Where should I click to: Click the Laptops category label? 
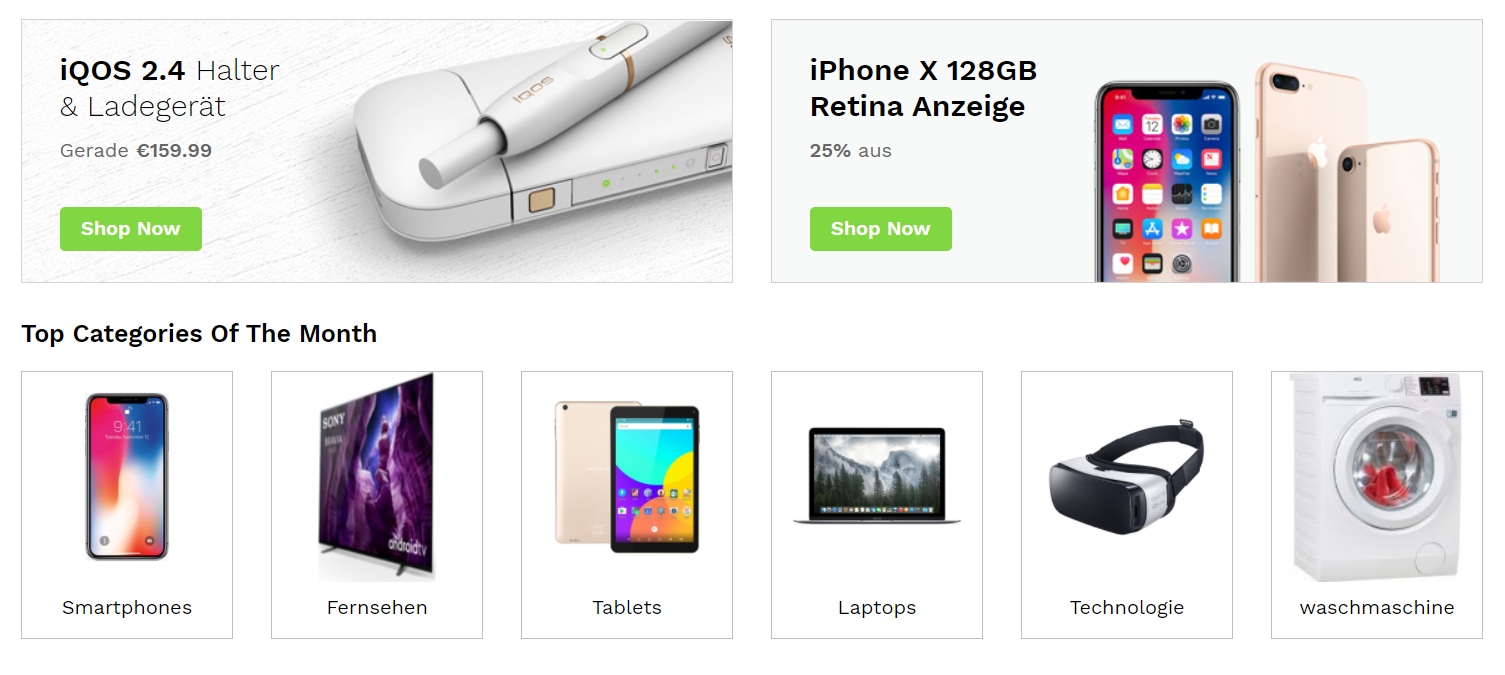(877, 607)
